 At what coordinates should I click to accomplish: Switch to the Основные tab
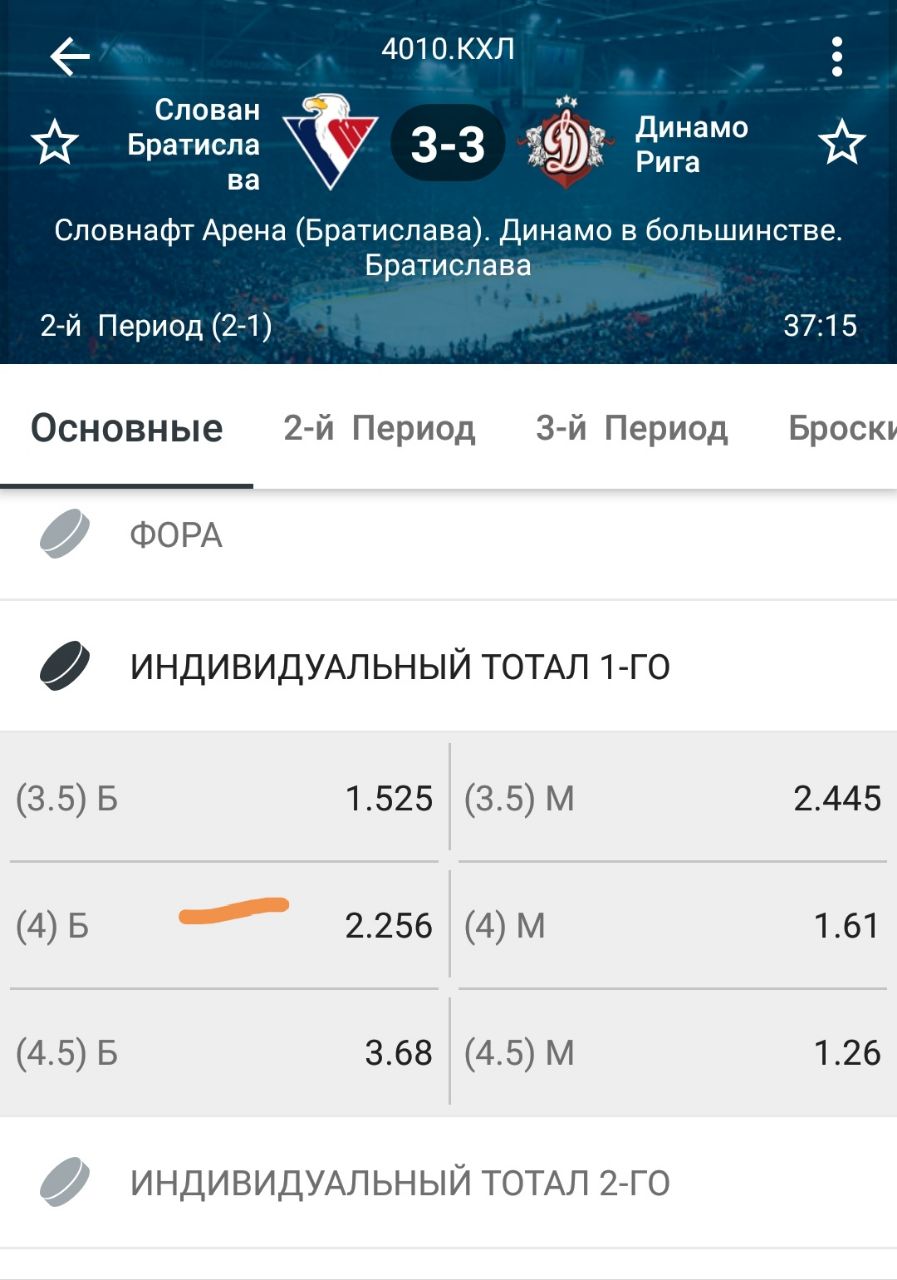point(127,428)
